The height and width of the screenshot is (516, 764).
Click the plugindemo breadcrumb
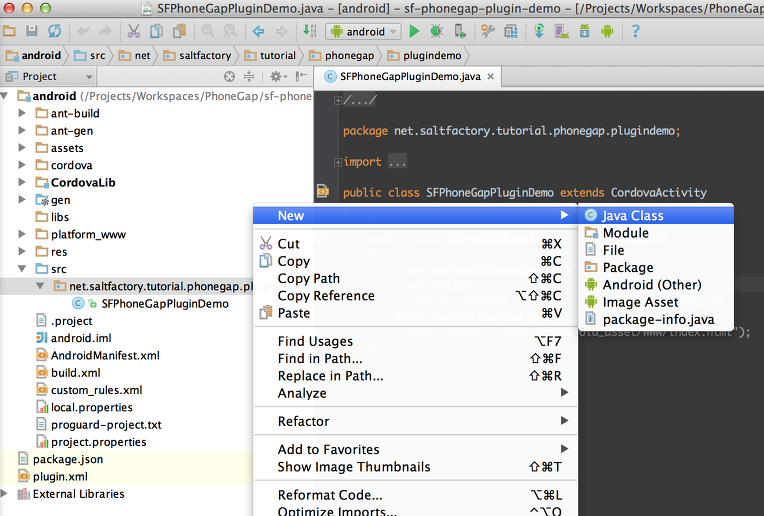pyautogui.click(x=424, y=56)
